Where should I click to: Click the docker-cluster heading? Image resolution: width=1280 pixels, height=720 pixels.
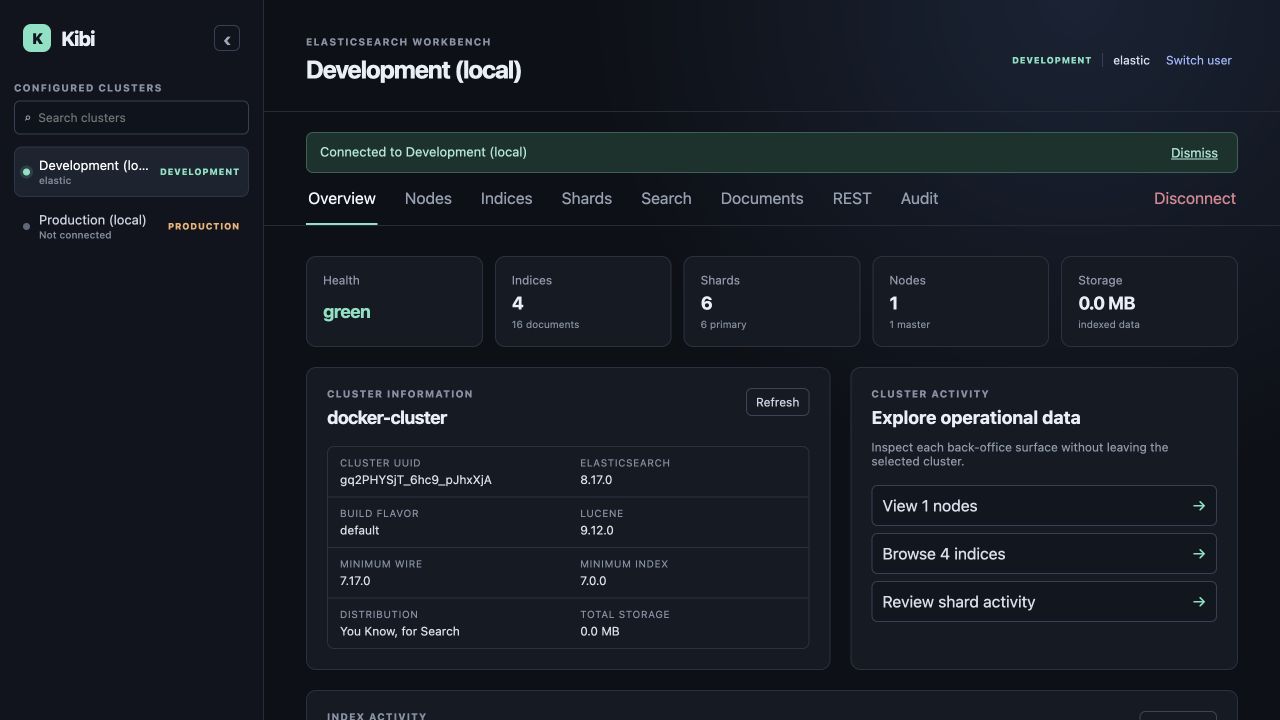[387, 418]
